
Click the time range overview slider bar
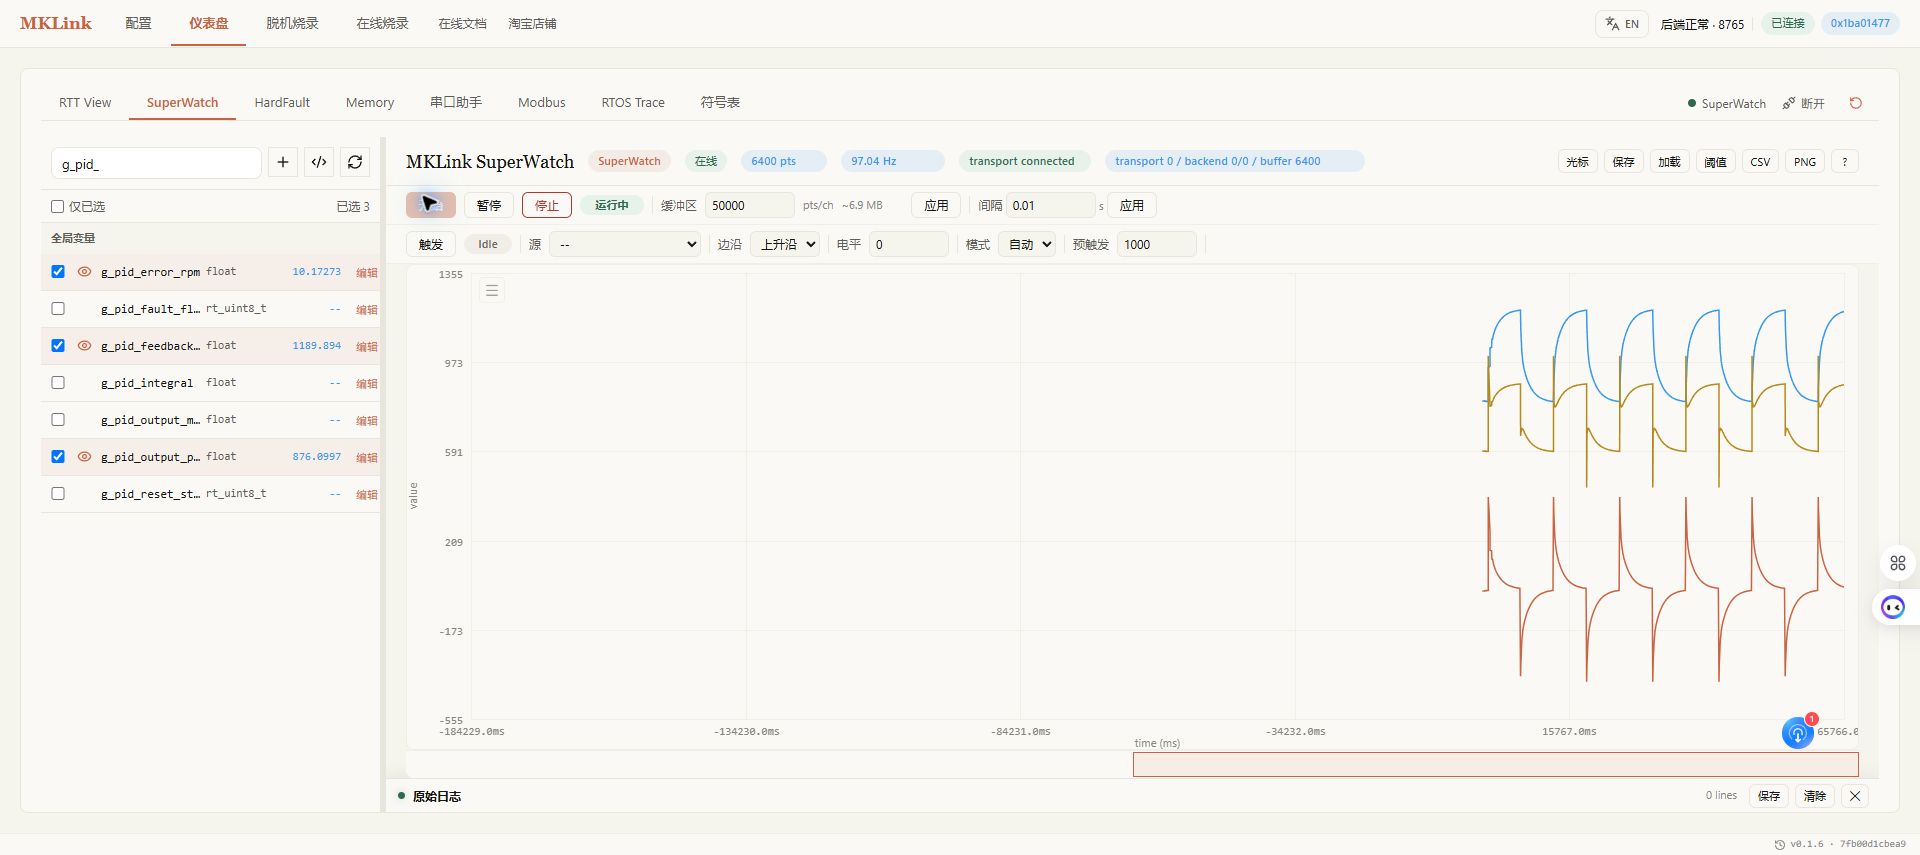[1495, 765]
